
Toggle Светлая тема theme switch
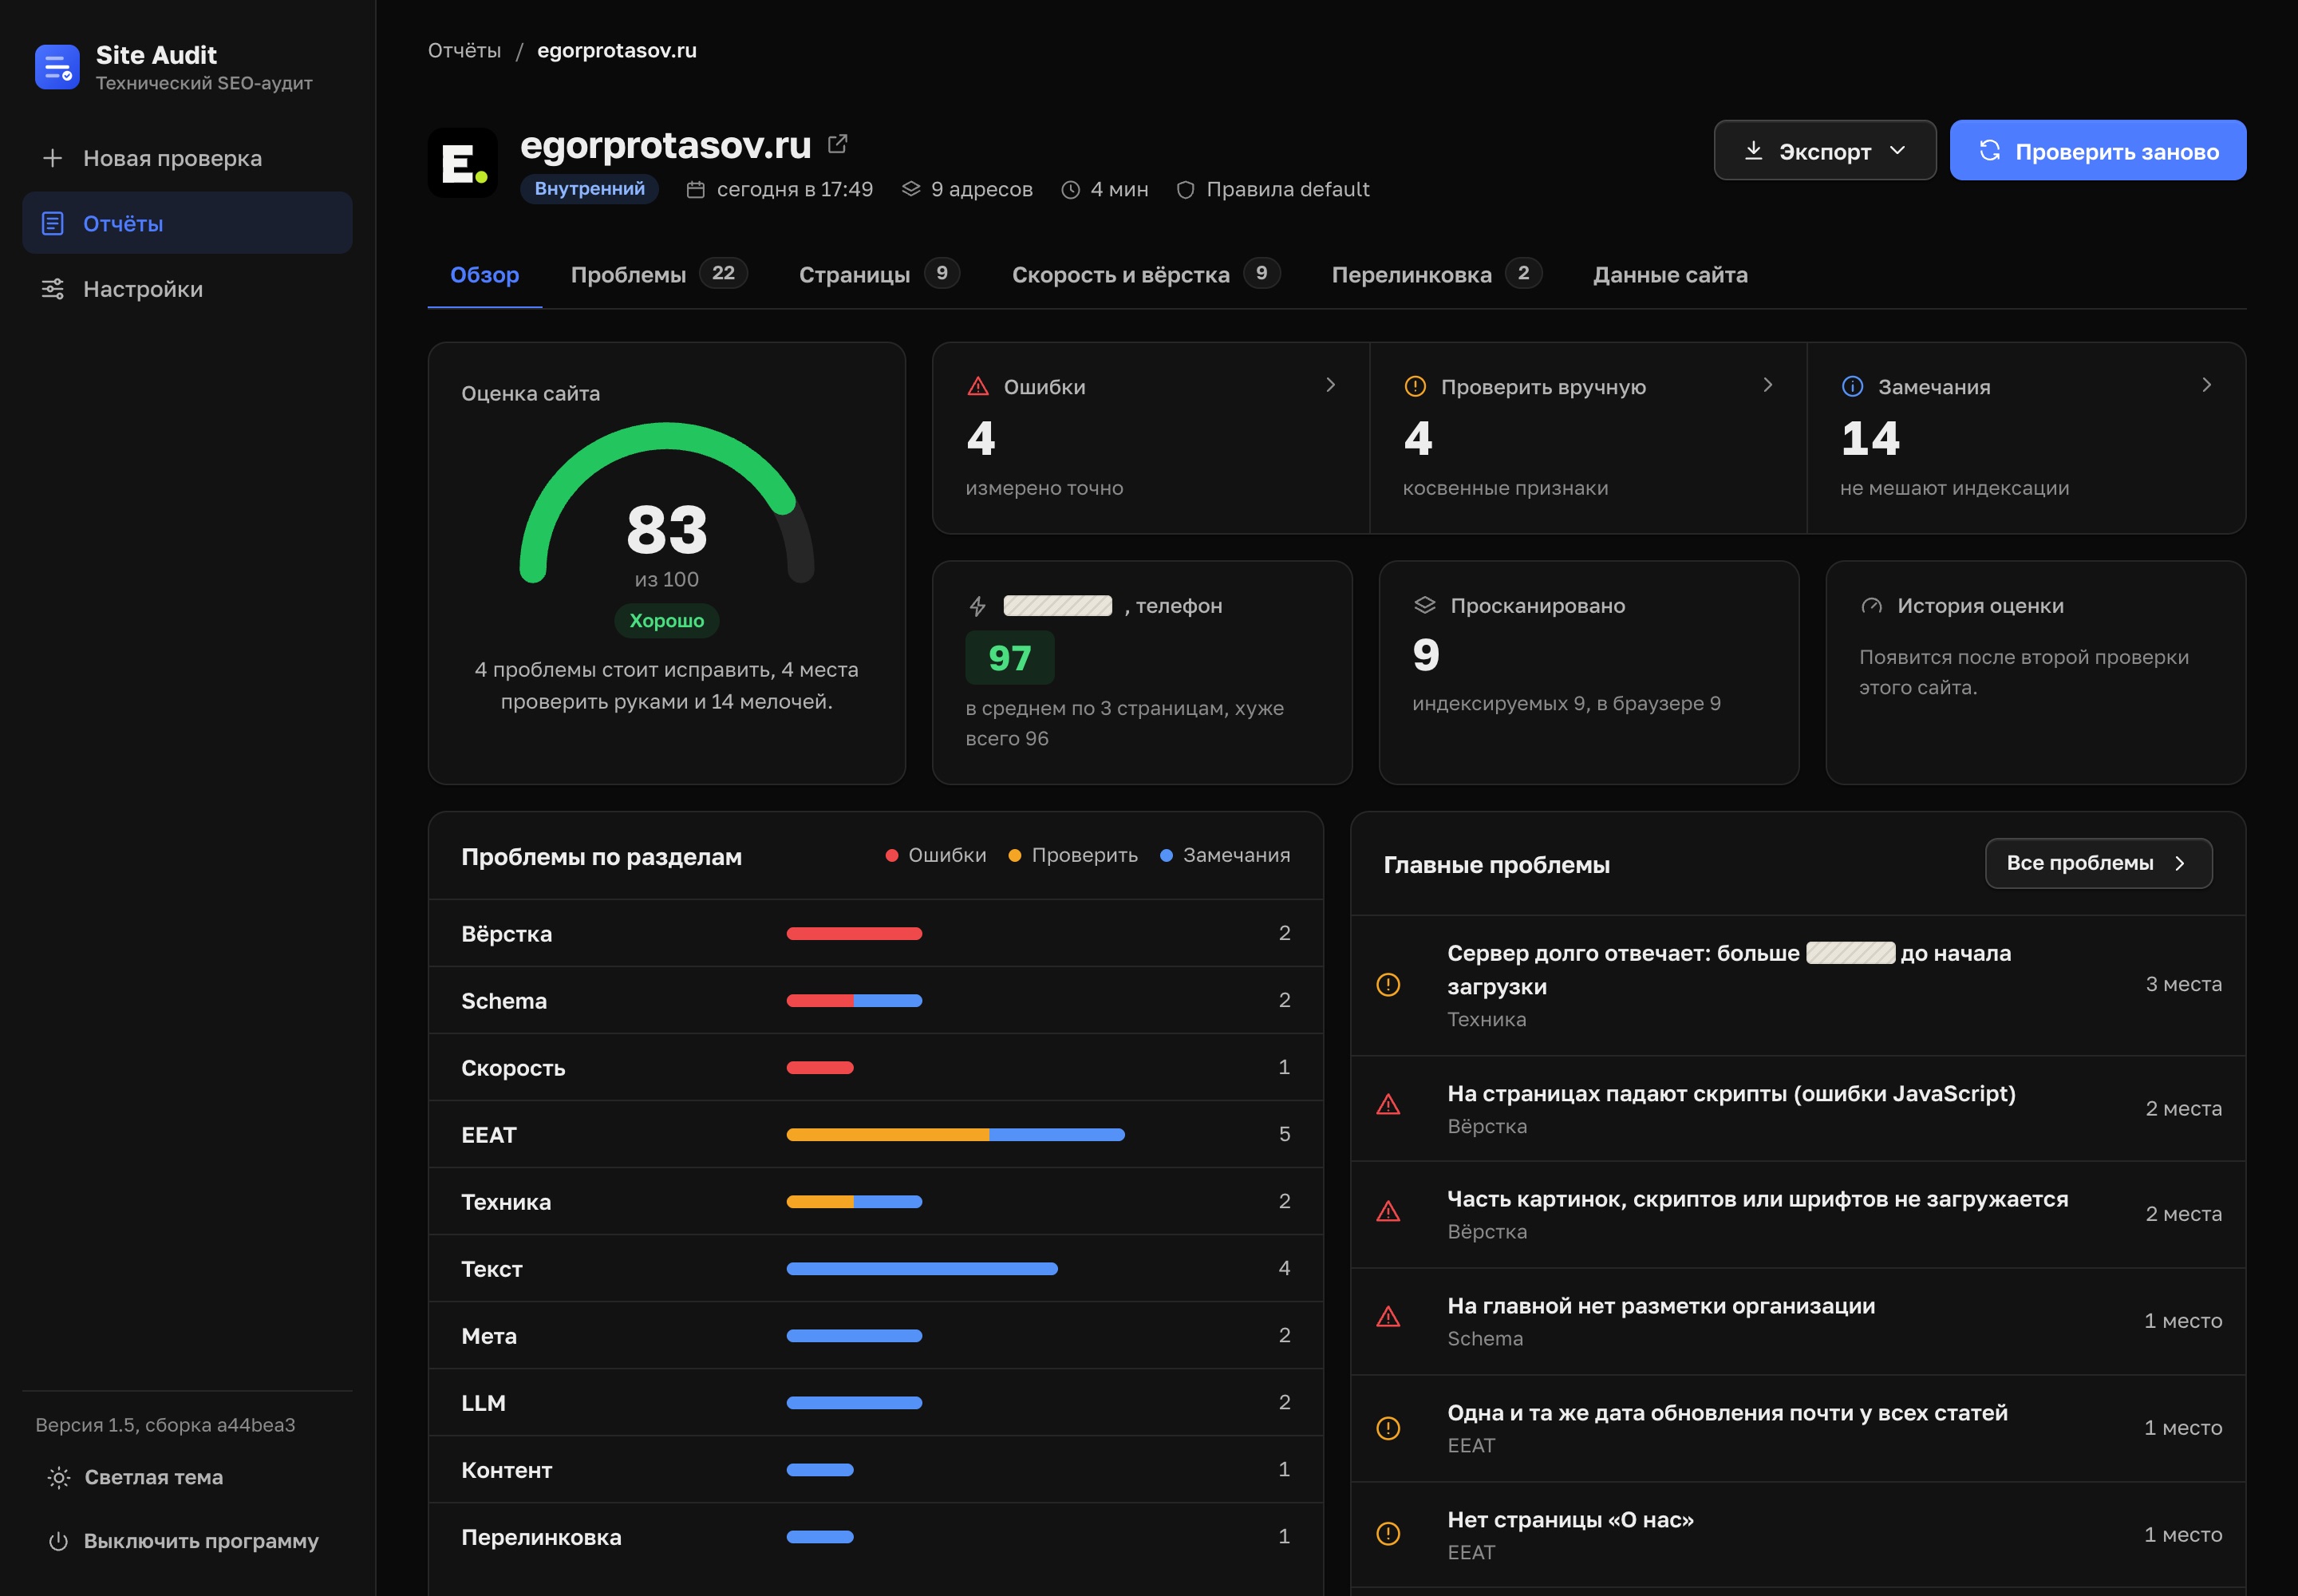coord(135,1477)
